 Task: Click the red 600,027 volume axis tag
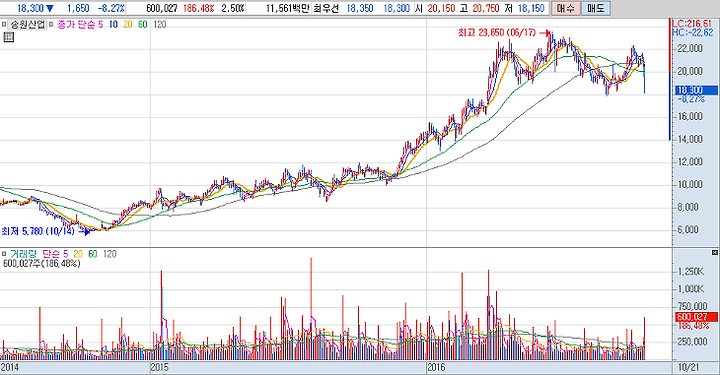pyautogui.click(x=696, y=317)
